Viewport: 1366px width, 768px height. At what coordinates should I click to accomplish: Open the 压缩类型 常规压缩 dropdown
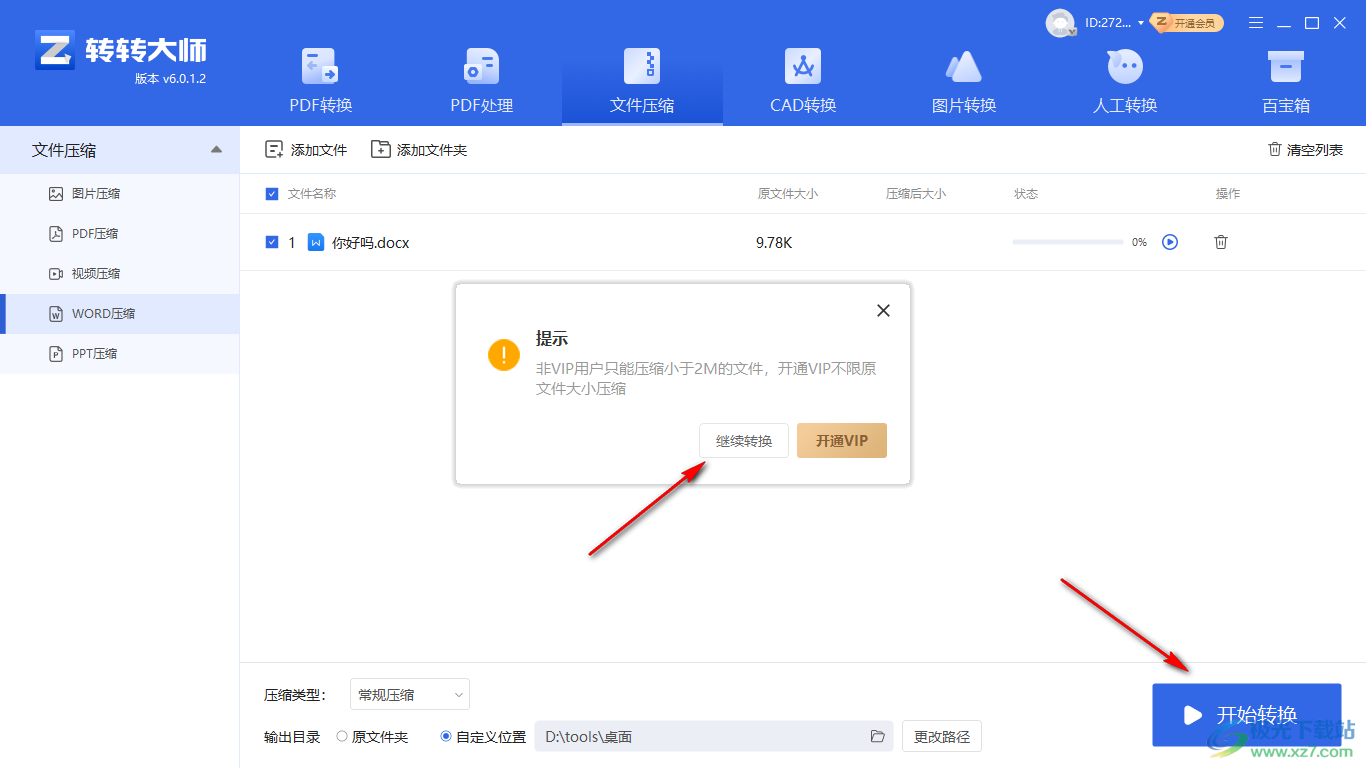coord(410,694)
